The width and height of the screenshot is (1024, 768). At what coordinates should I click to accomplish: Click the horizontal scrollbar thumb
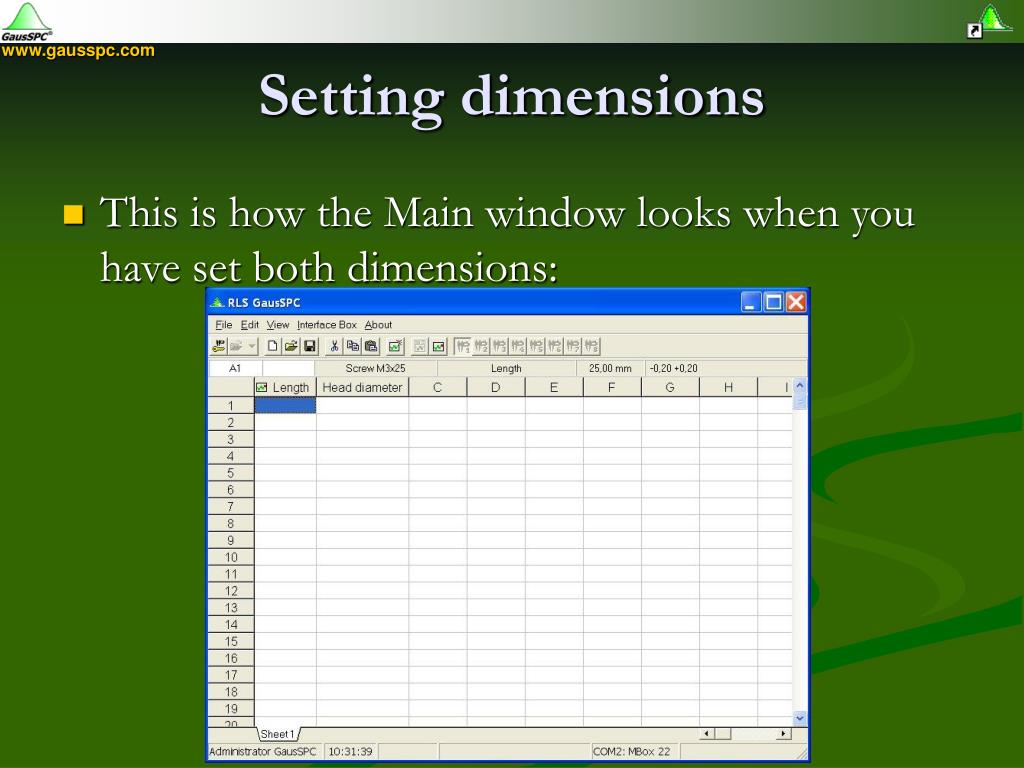tap(723, 734)
